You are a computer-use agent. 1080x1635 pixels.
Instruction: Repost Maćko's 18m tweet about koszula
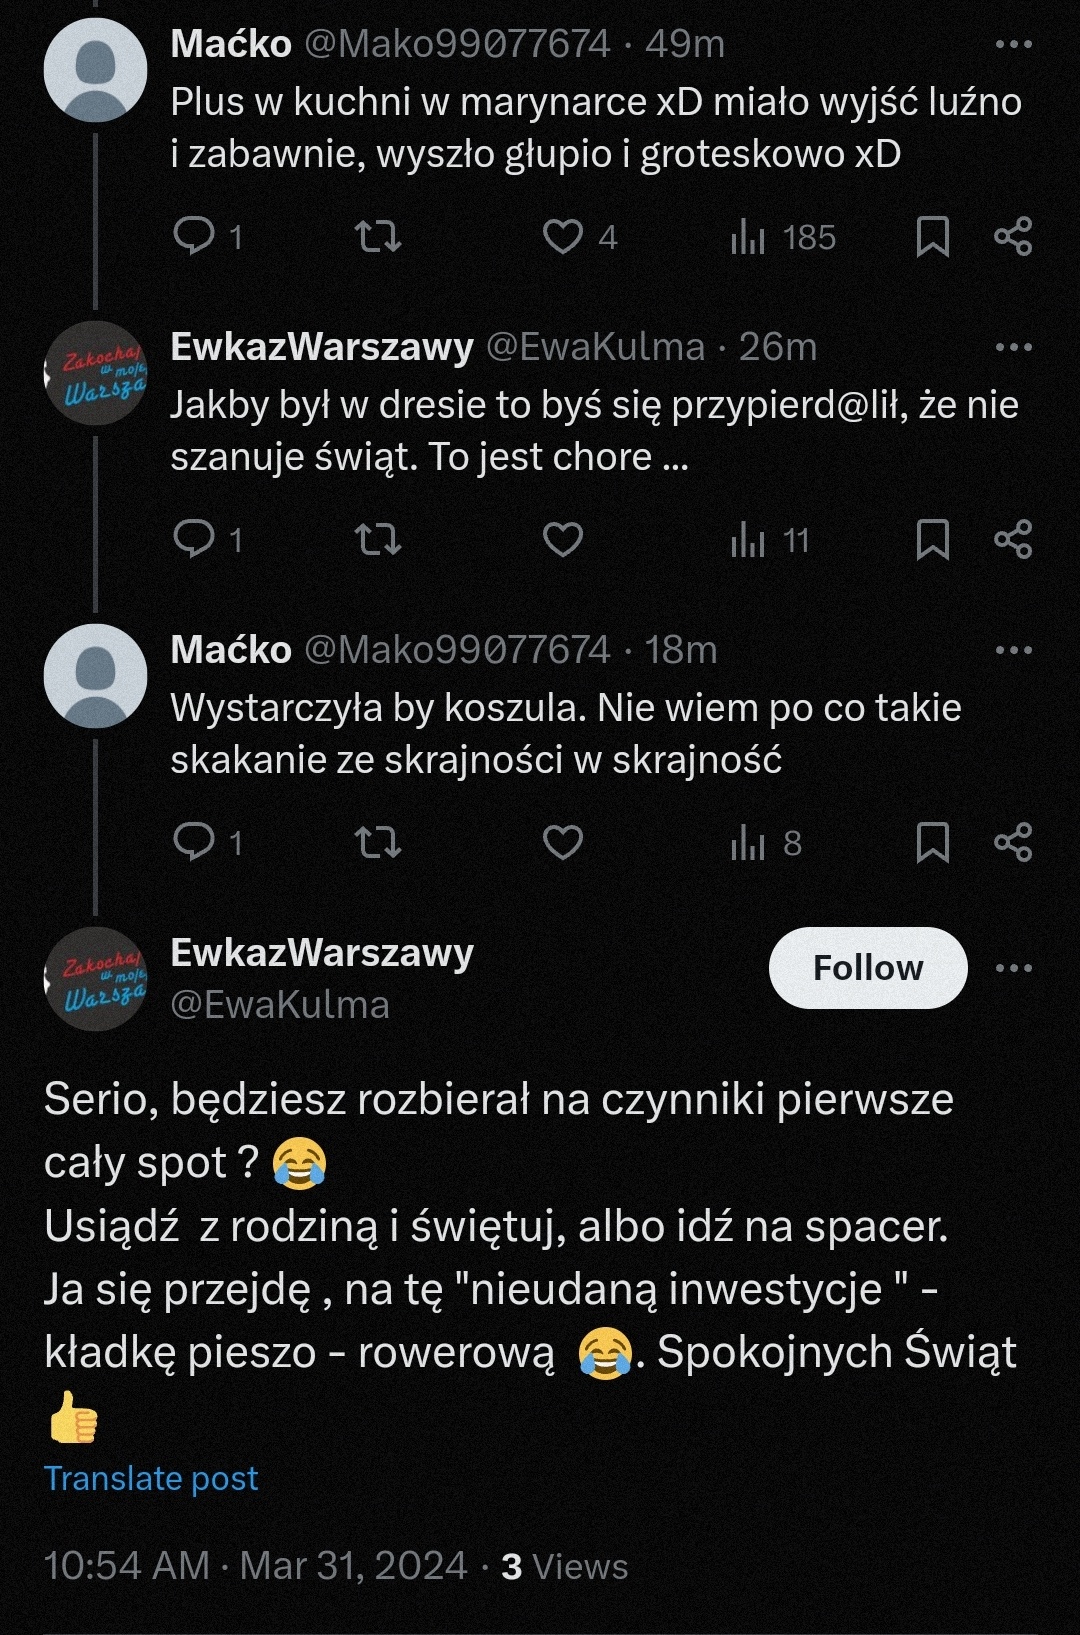[378, 842]
